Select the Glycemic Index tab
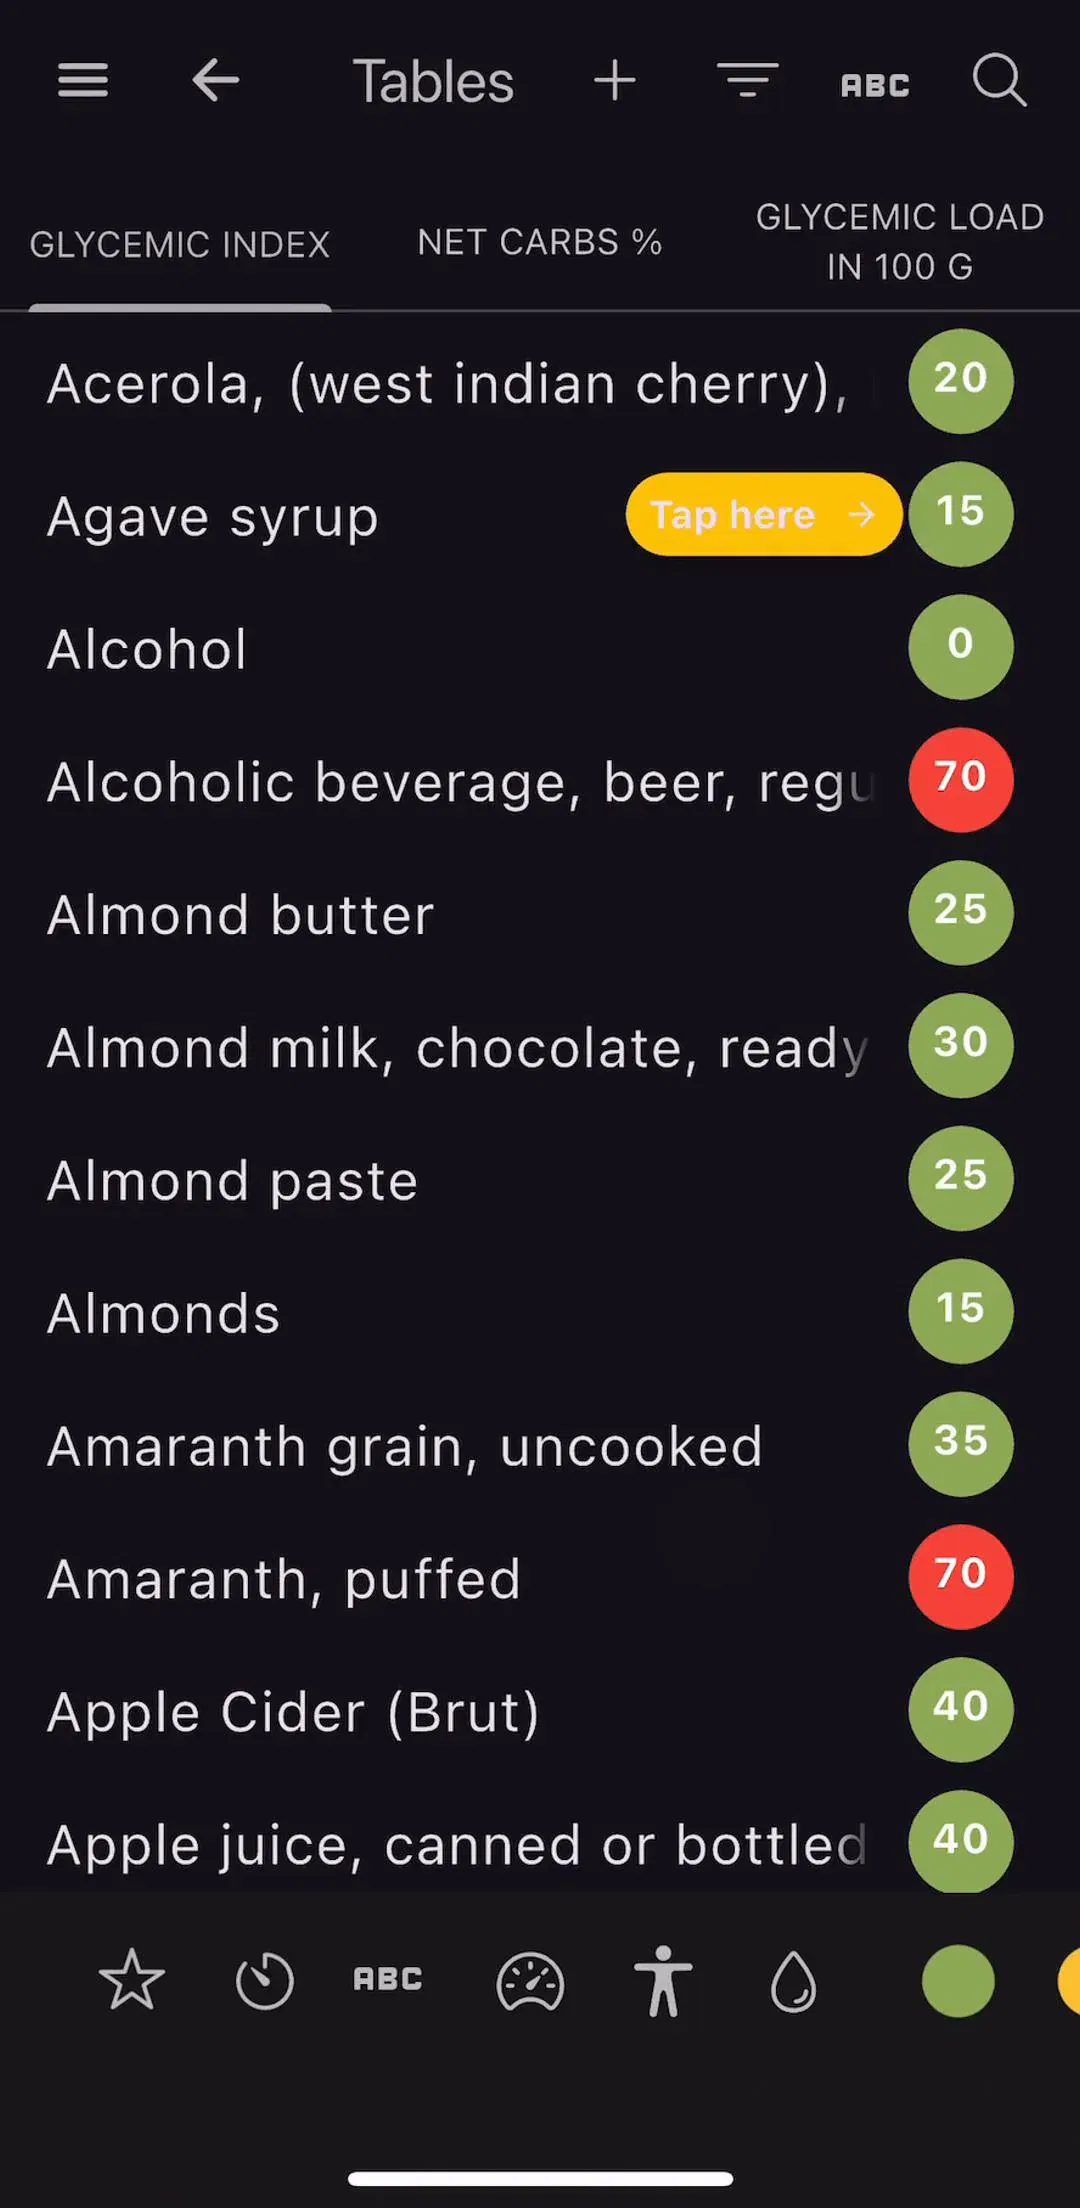1080x2208 pixels. point(180,244)
